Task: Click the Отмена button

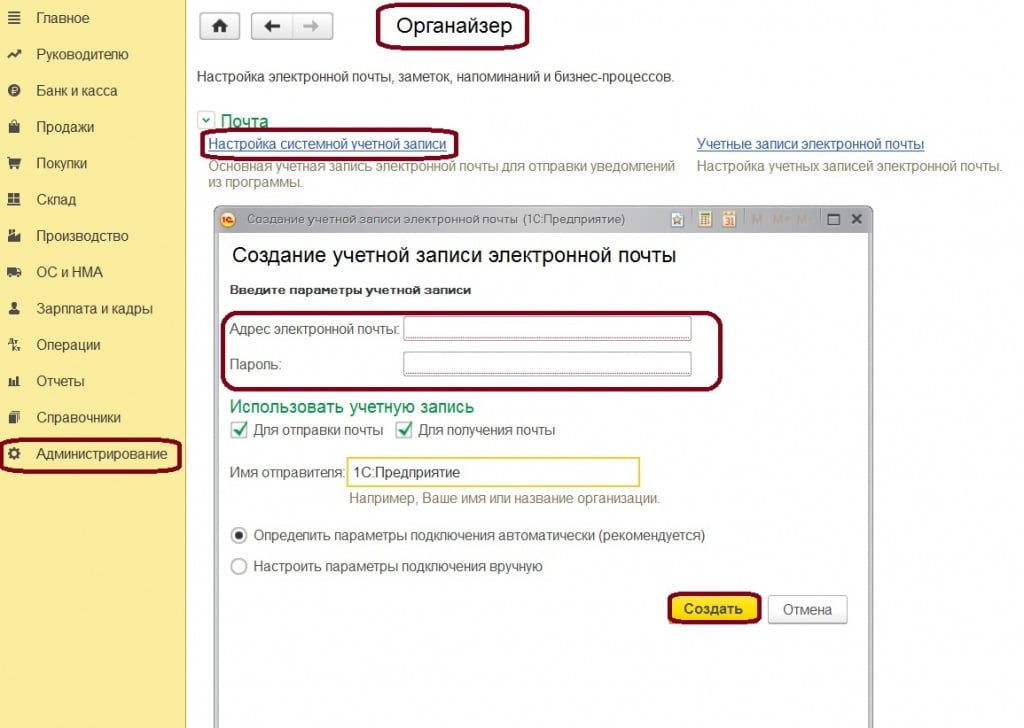Action: [x=807, y=609]
